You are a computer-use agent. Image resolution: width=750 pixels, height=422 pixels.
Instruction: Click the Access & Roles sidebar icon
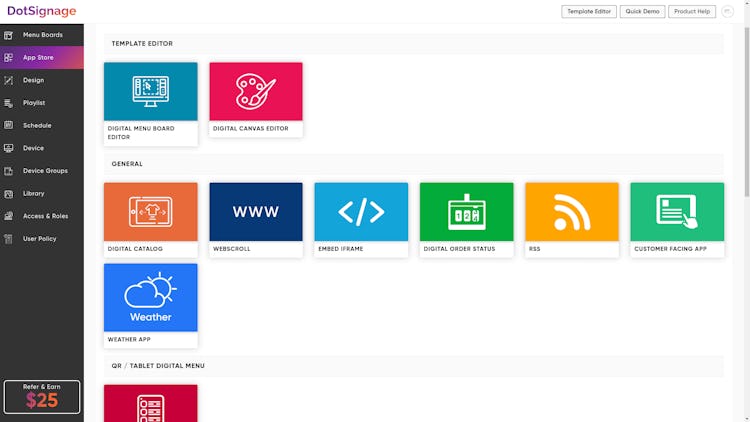point(9,216)
